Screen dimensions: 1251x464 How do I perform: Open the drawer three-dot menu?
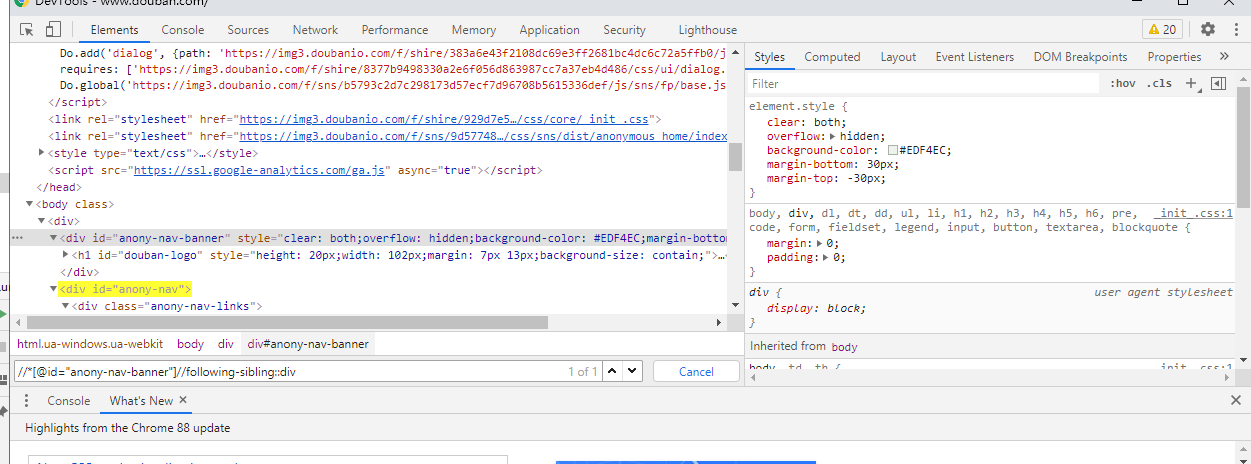click(x=27, y=401)
